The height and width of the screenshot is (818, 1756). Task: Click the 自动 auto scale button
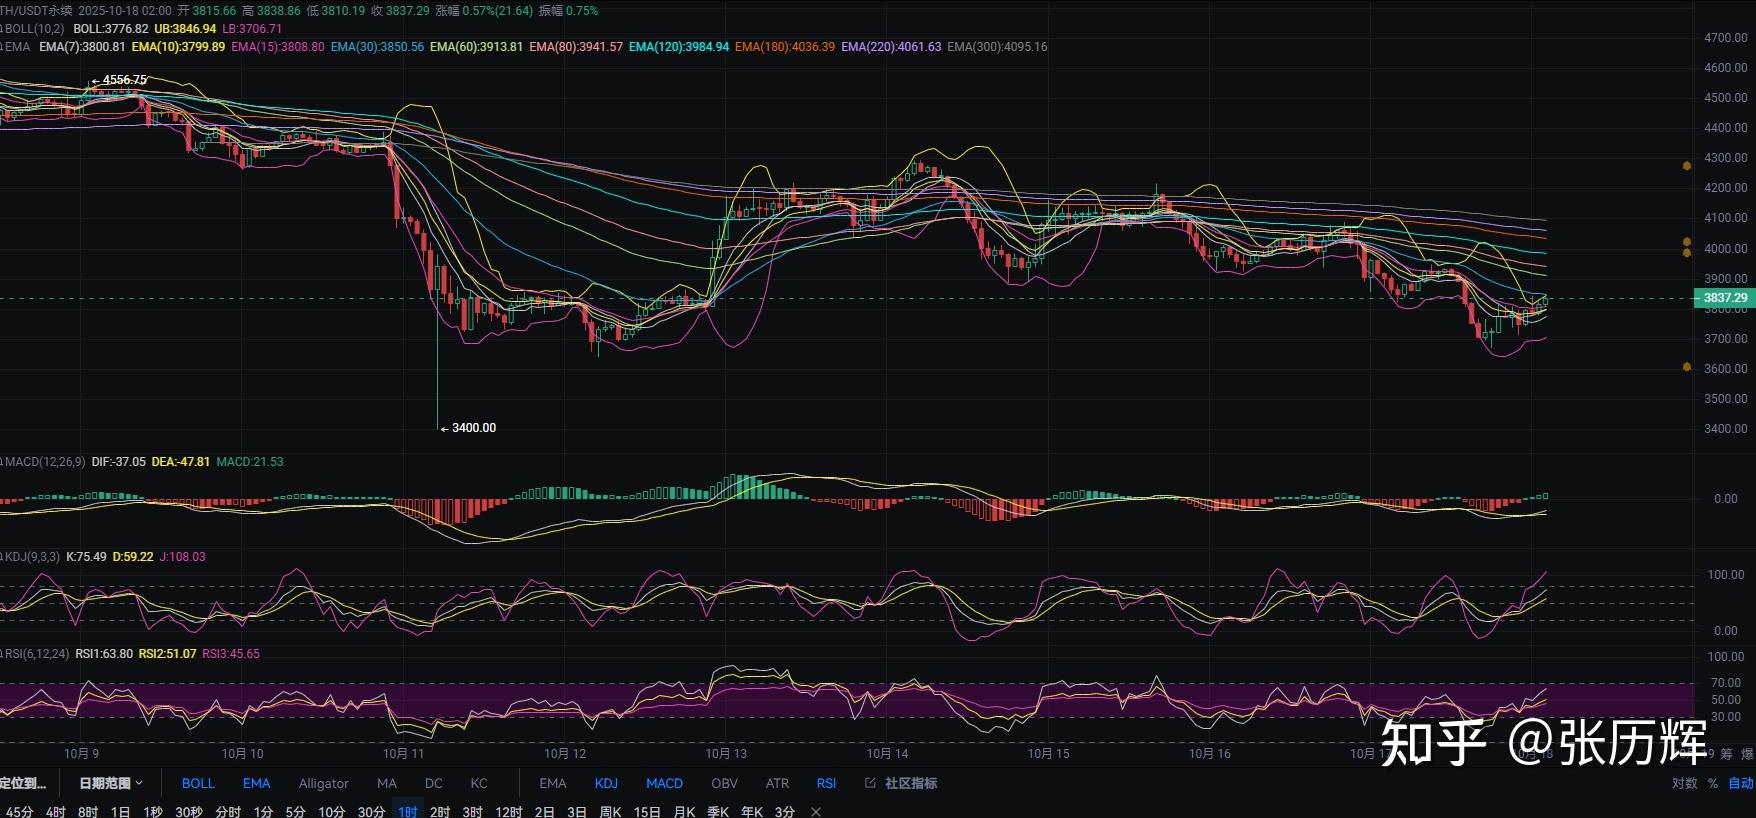click(1740, 783)
